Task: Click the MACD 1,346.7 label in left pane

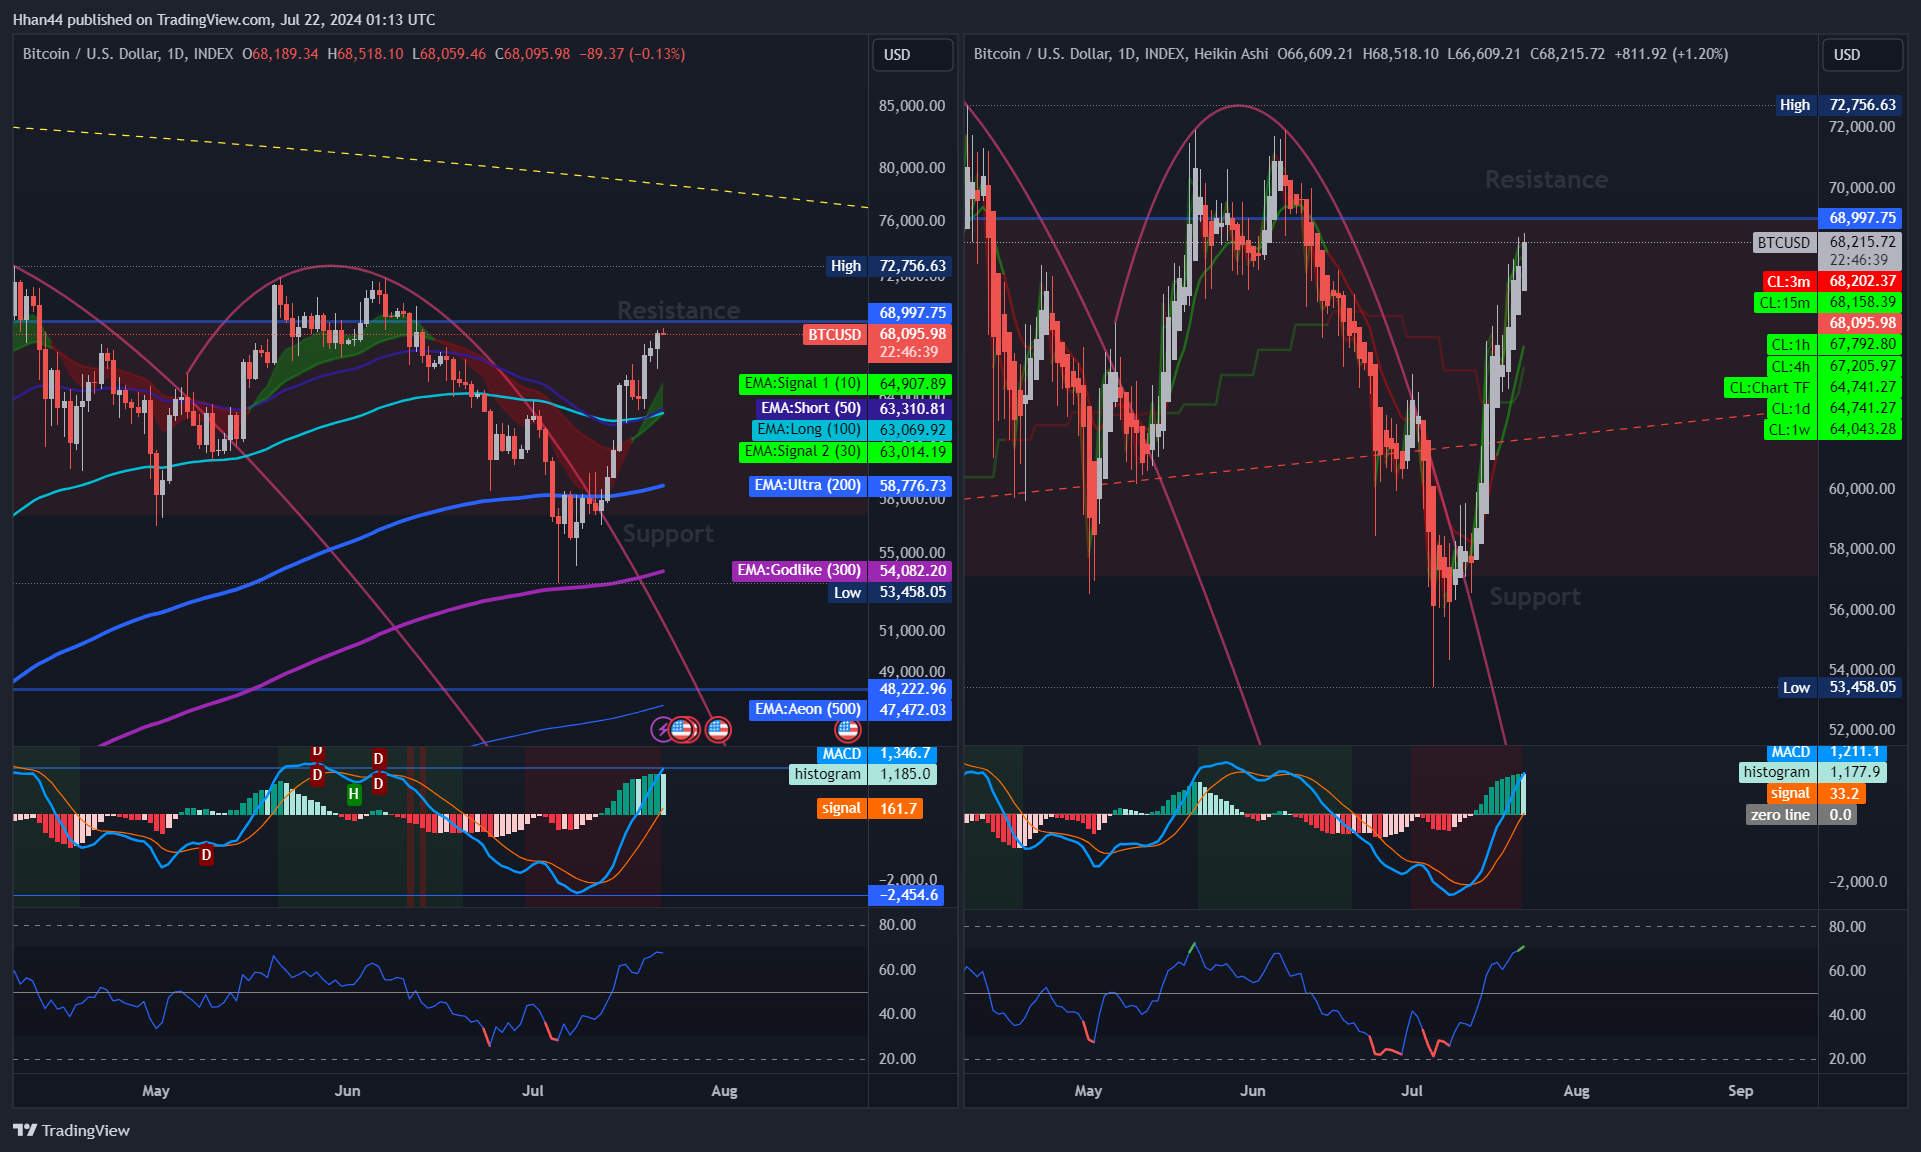Action: 877,754
